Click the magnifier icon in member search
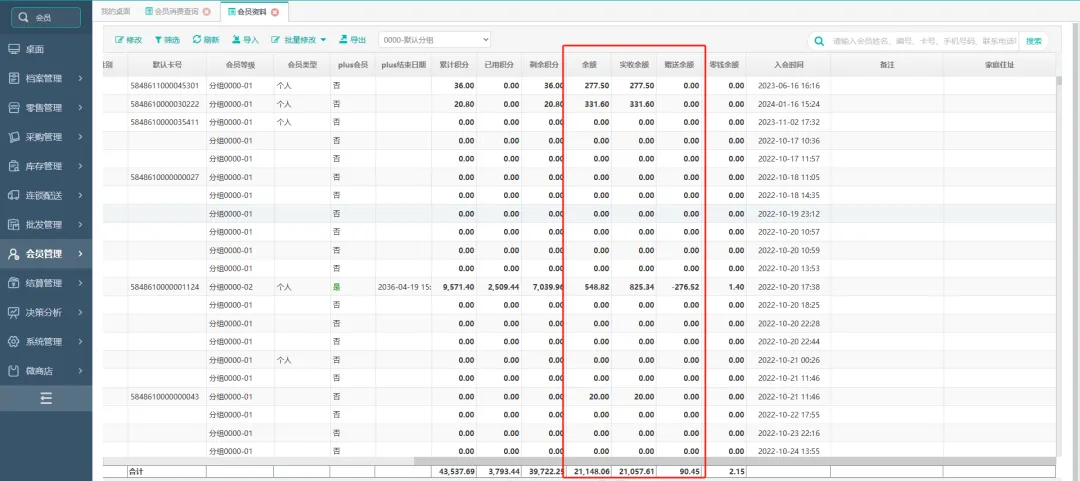 click(x=820, y=41)
